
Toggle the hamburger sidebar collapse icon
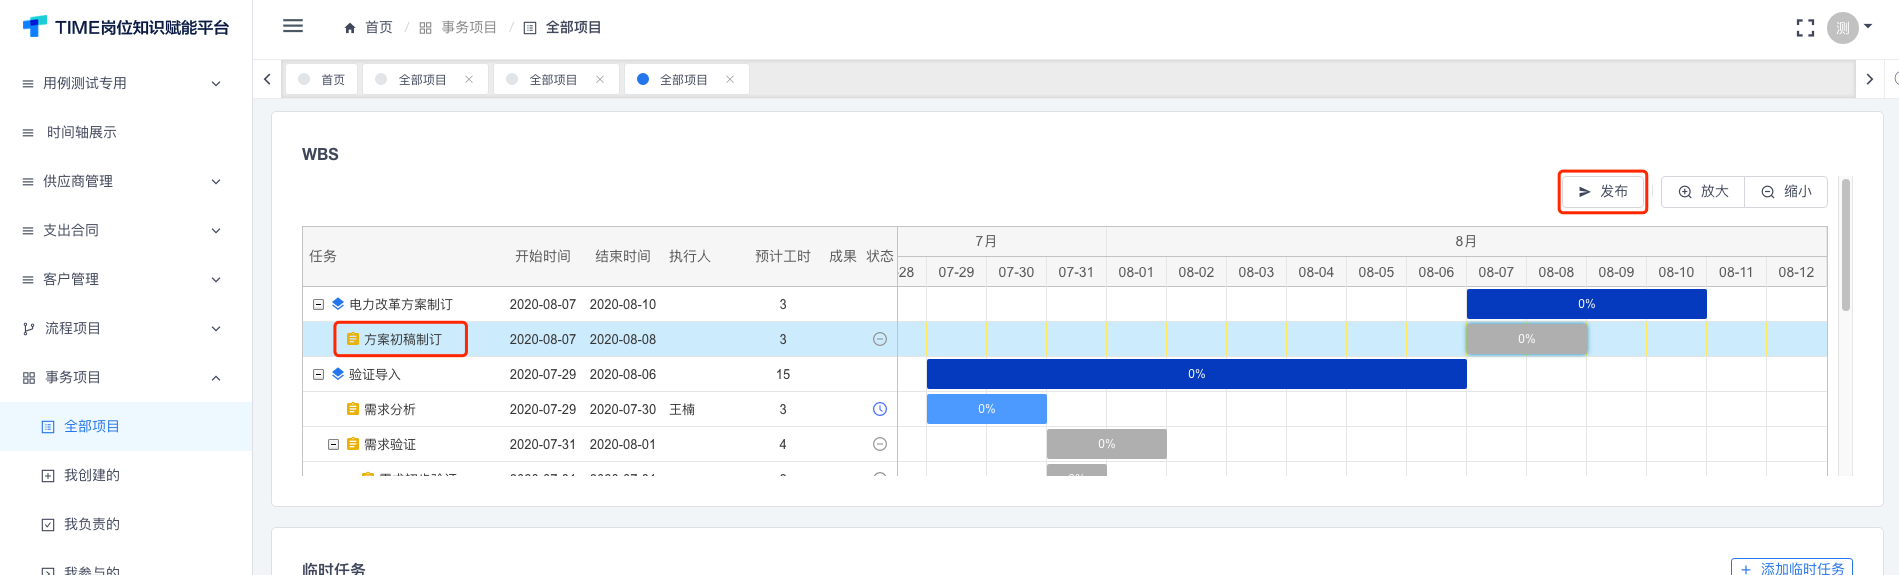tap(293, 26)
